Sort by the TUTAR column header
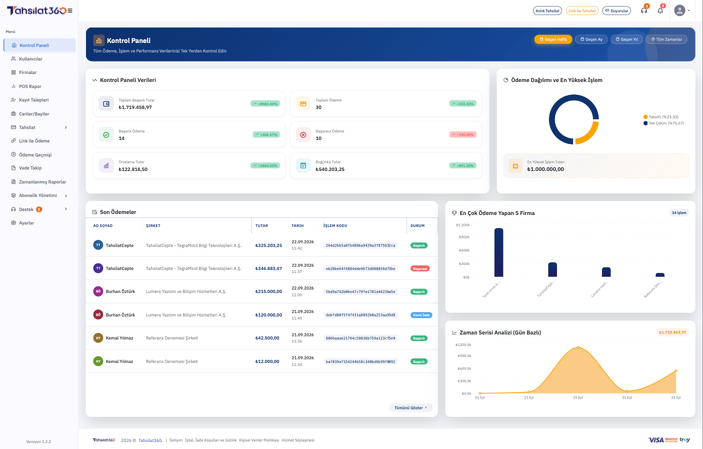The height and width of the screenshot is (449, 703). click(261, 226)
